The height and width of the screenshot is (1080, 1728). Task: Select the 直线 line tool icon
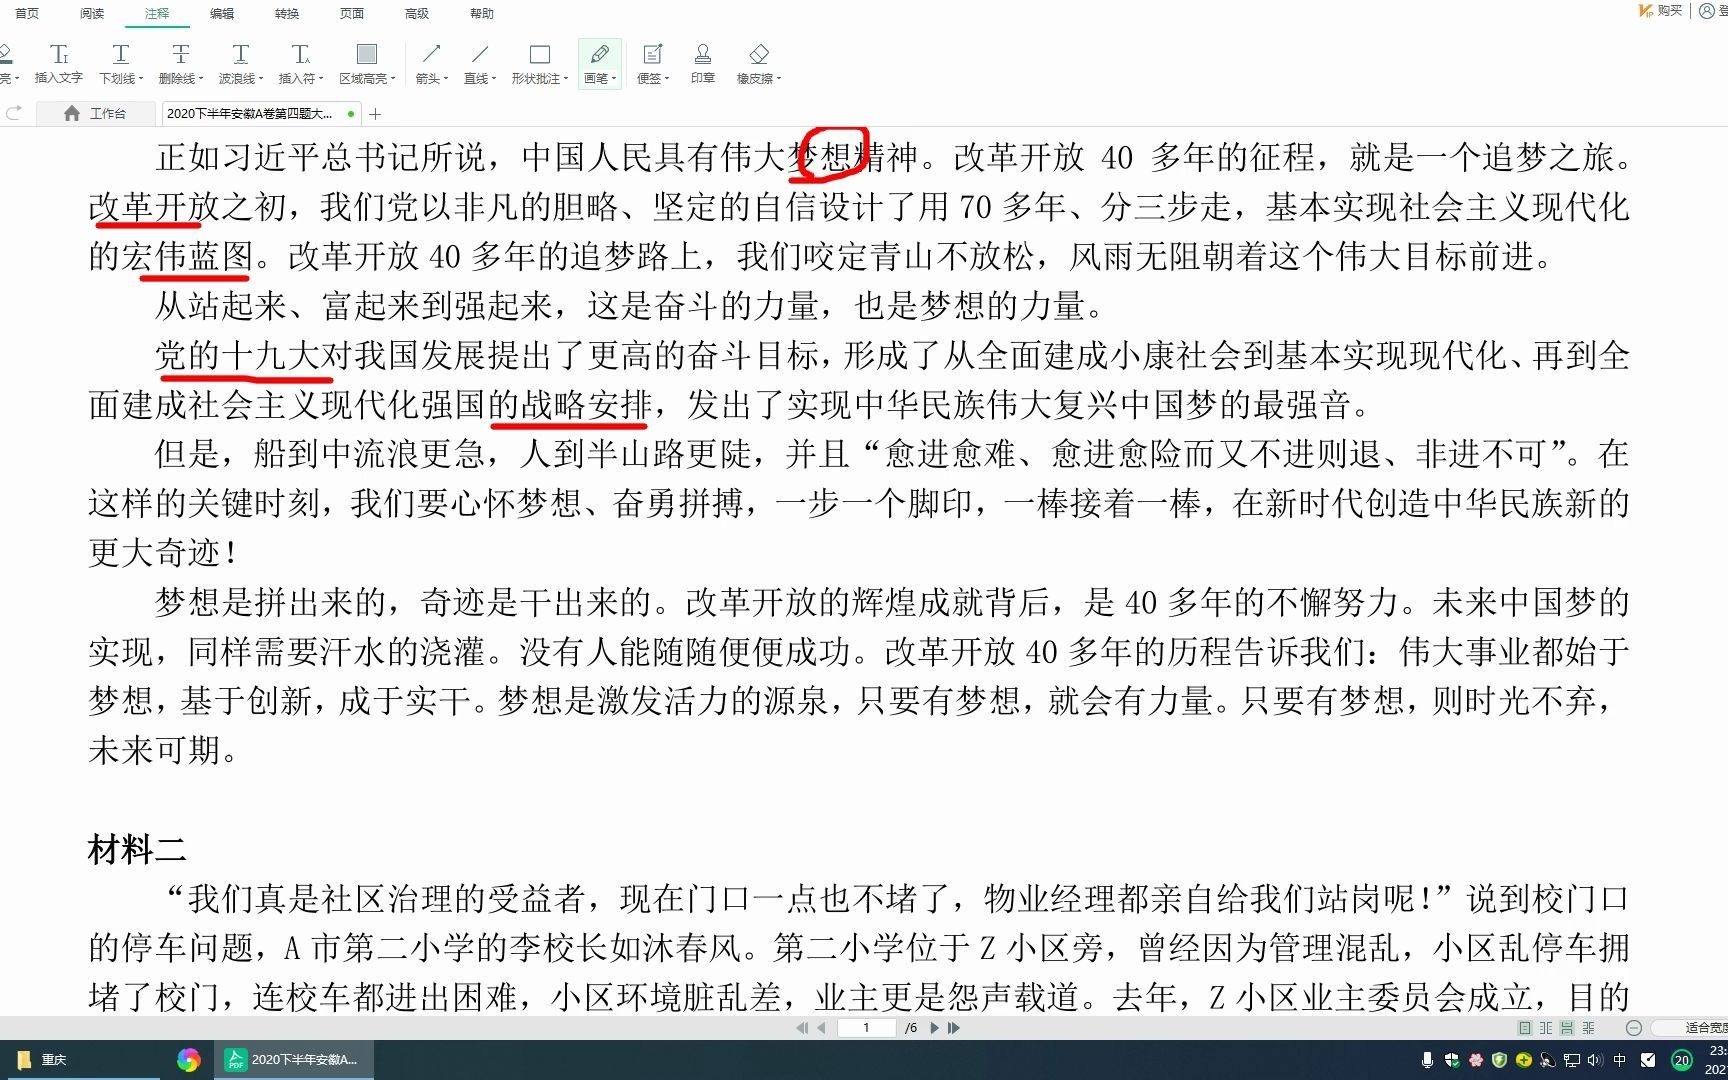480,54
